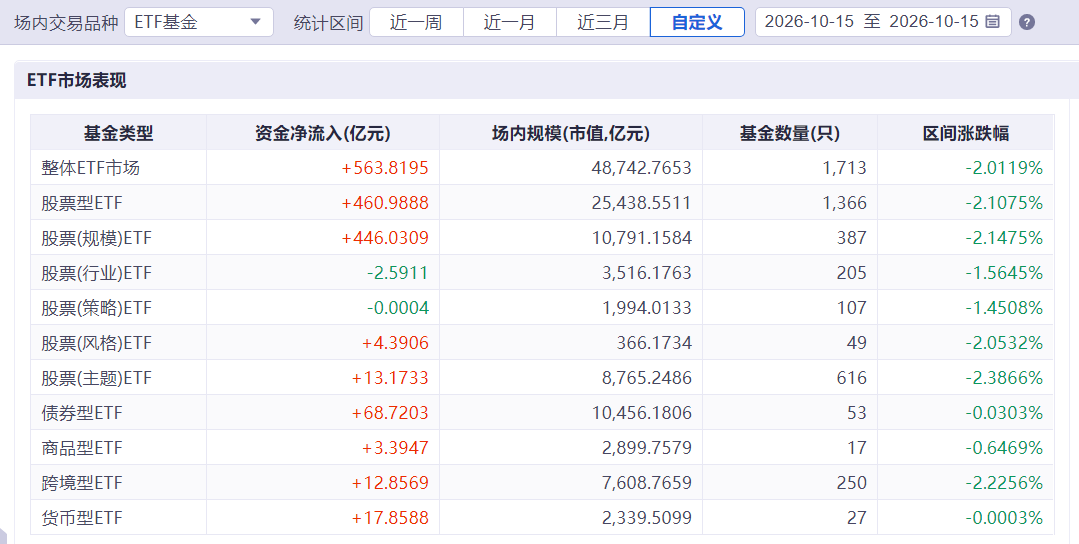Click the market size value 8,765.2486
Screen dimensions: 1079x544
click(x=647, y=378)
